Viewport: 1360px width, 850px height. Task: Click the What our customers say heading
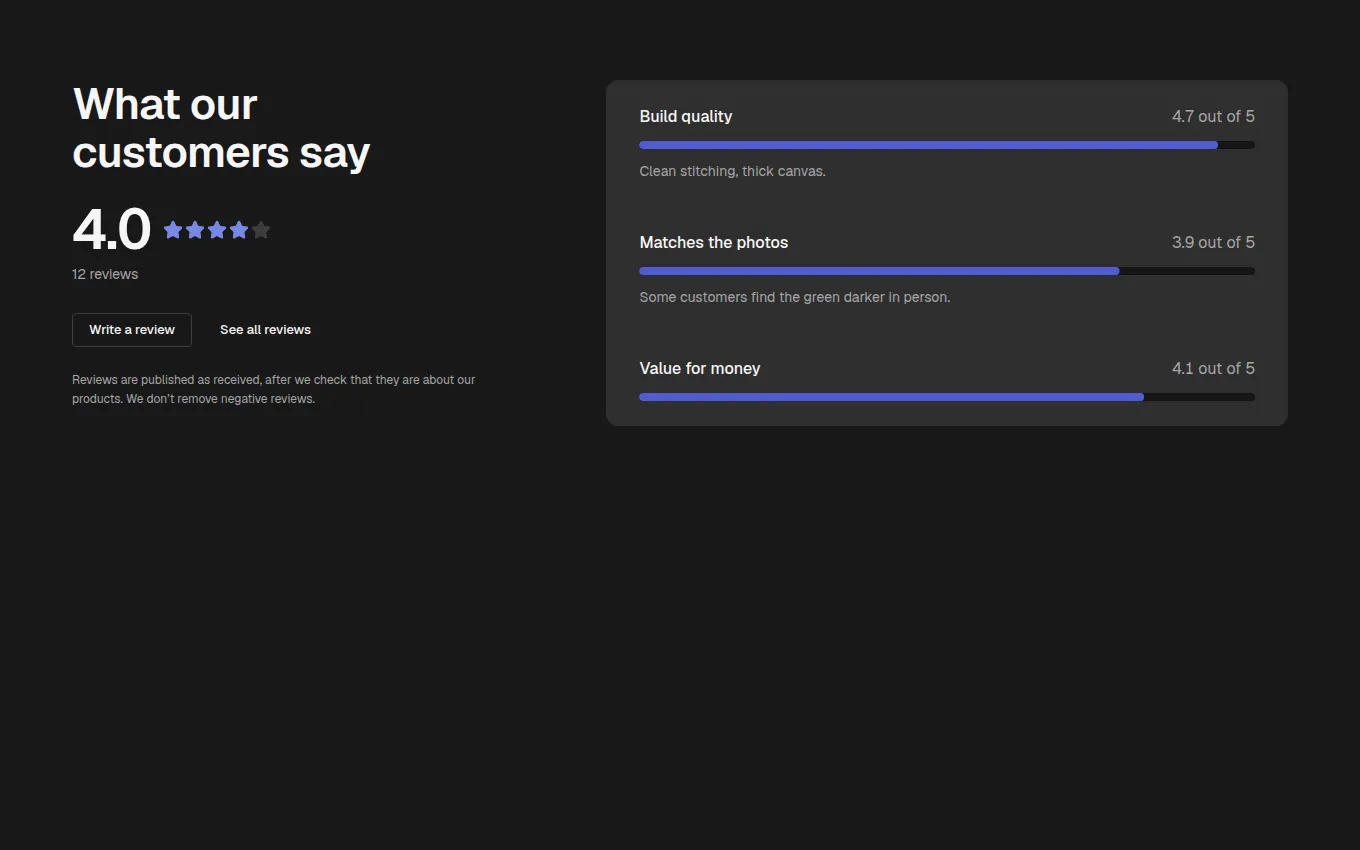click(221, 128)
